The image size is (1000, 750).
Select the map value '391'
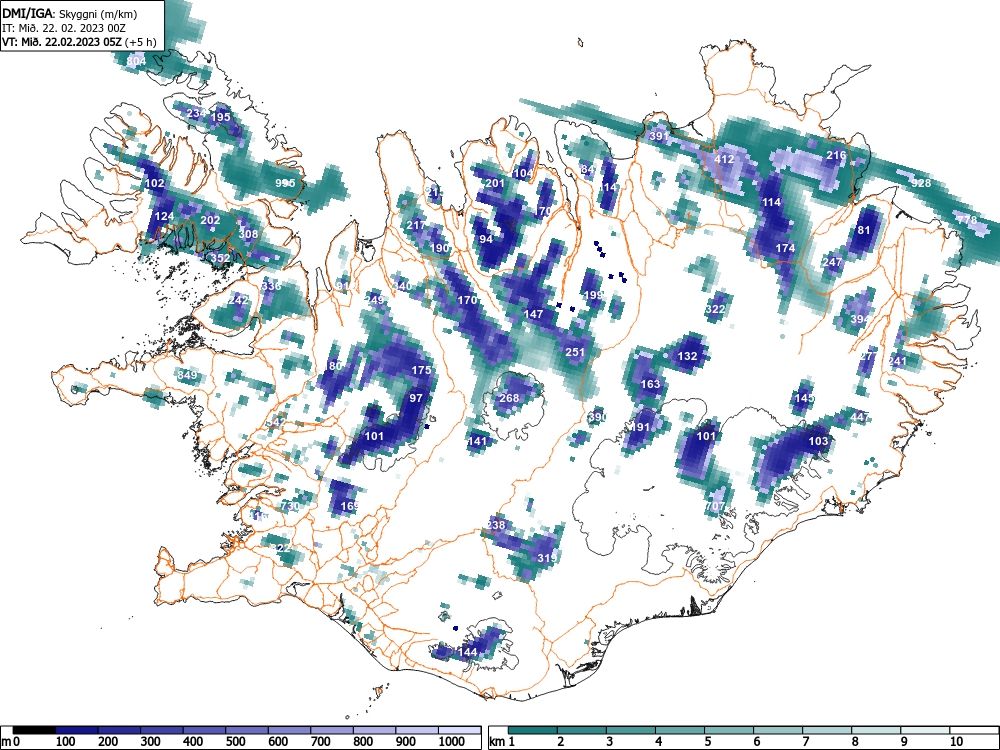(659, 136)
